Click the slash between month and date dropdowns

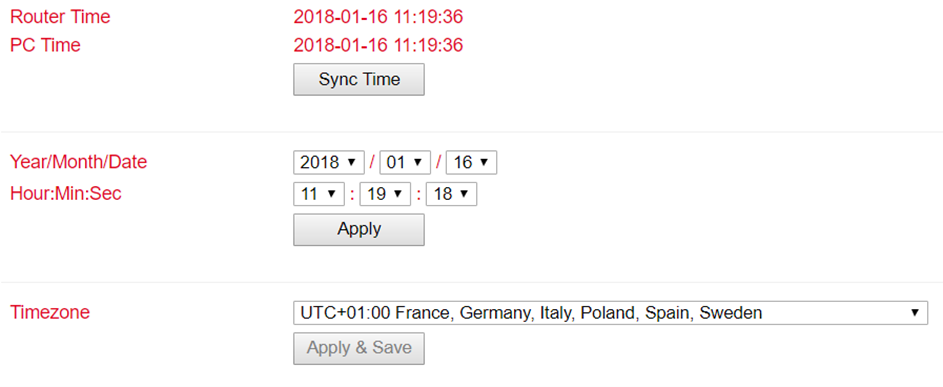pyautogui.click(x=439, y=163)
